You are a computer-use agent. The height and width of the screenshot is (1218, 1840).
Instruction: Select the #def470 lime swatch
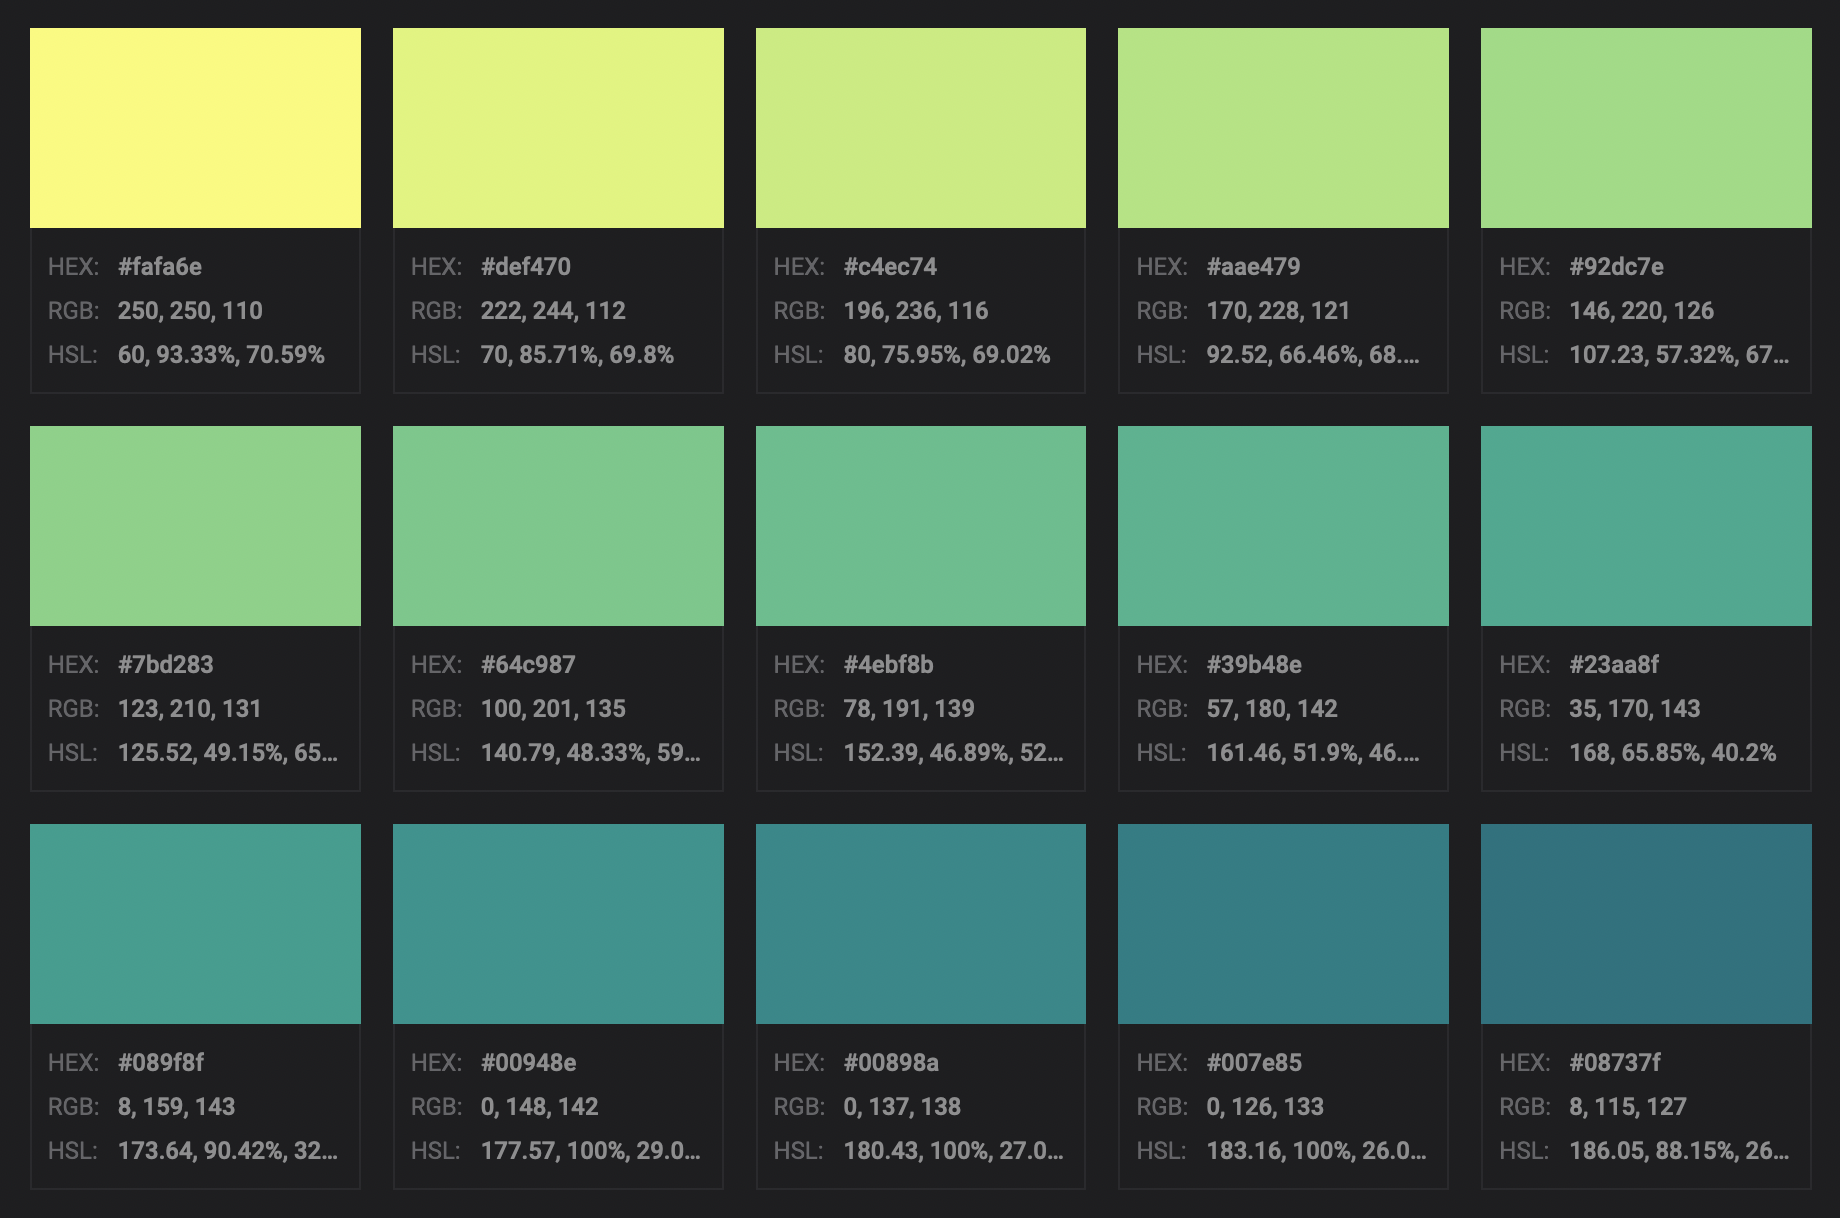tap(558, 128)
